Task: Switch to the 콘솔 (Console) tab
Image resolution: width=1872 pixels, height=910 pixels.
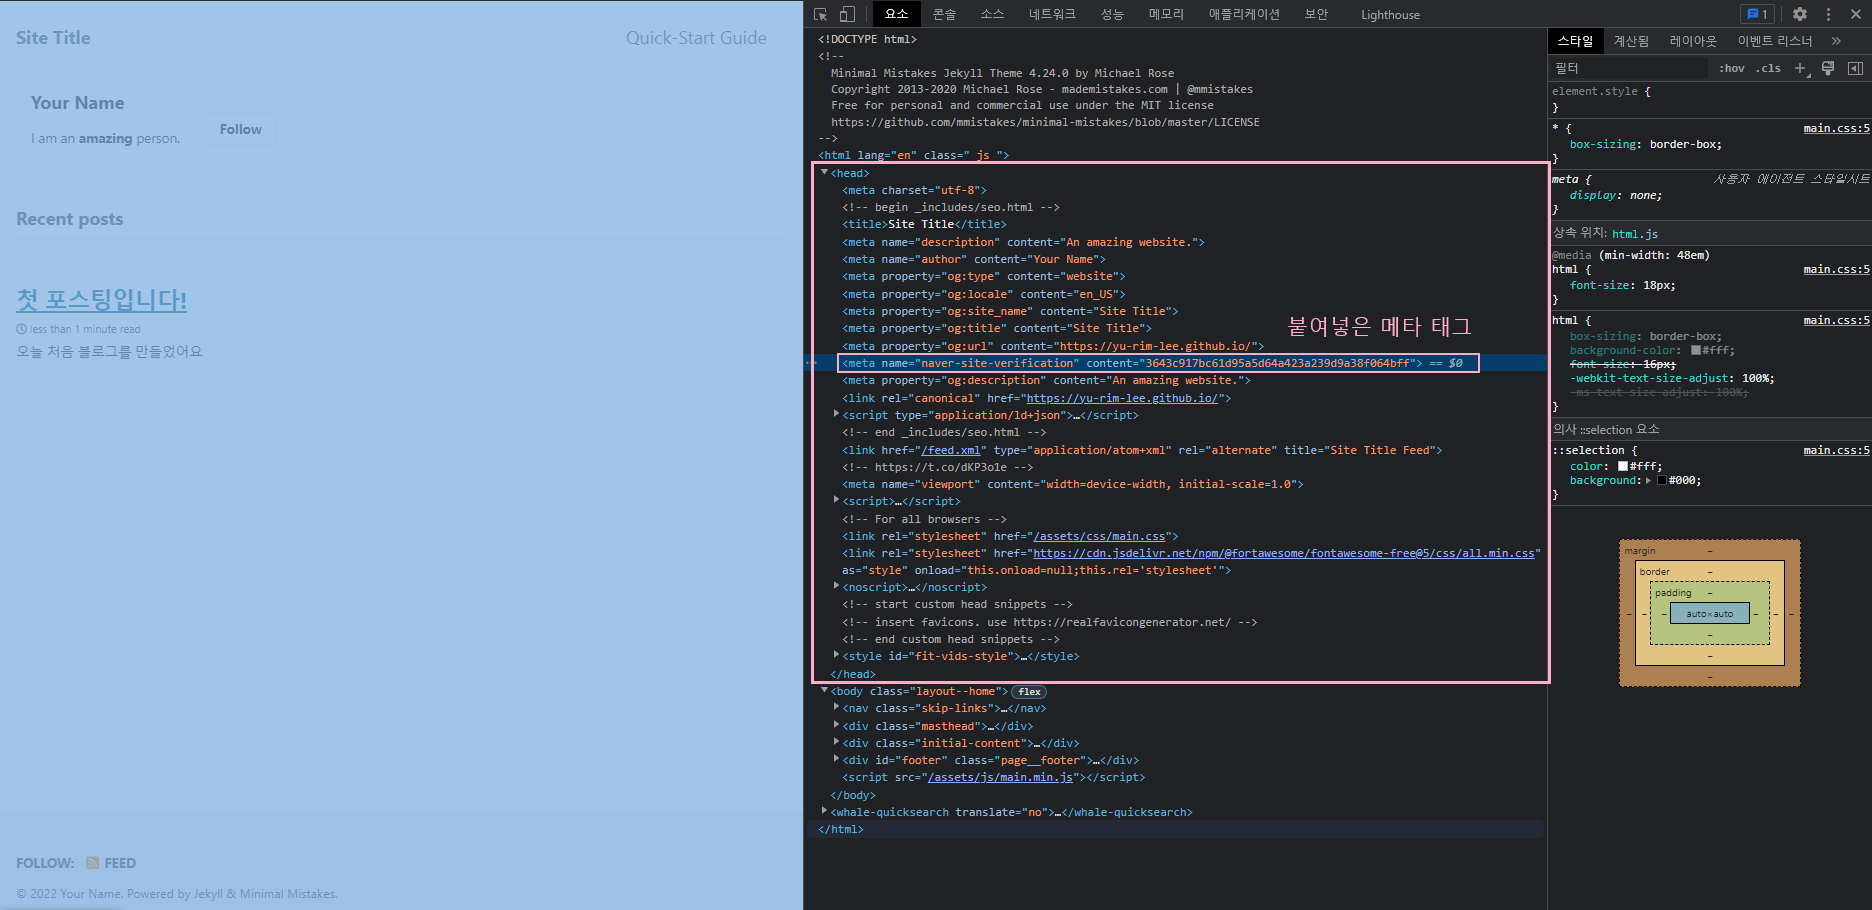Action: 944,14
